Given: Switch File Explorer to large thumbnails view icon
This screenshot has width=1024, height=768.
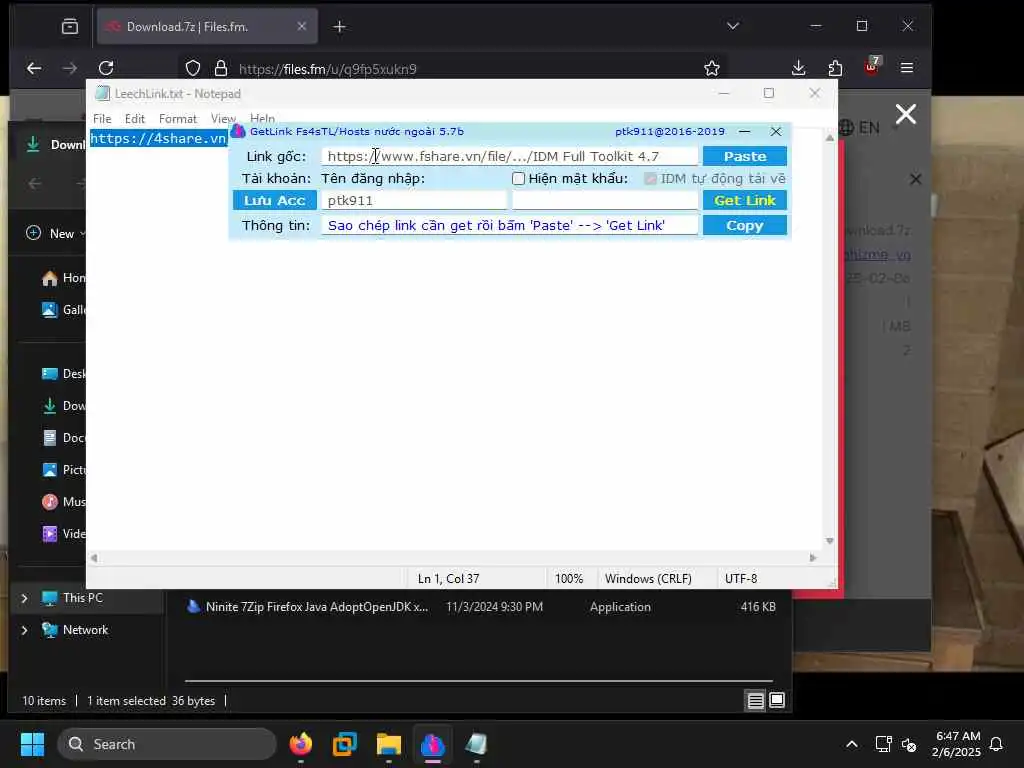Looking at the screenshot, I should (777, 701).
